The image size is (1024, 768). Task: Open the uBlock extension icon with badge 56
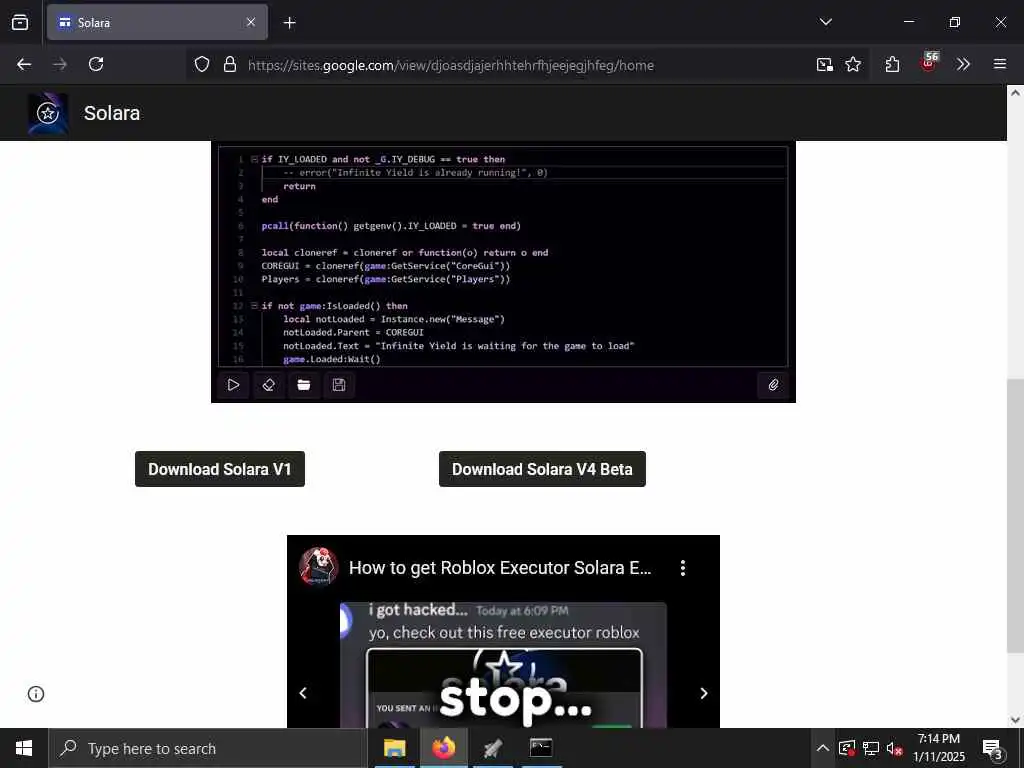pos(929,63)
